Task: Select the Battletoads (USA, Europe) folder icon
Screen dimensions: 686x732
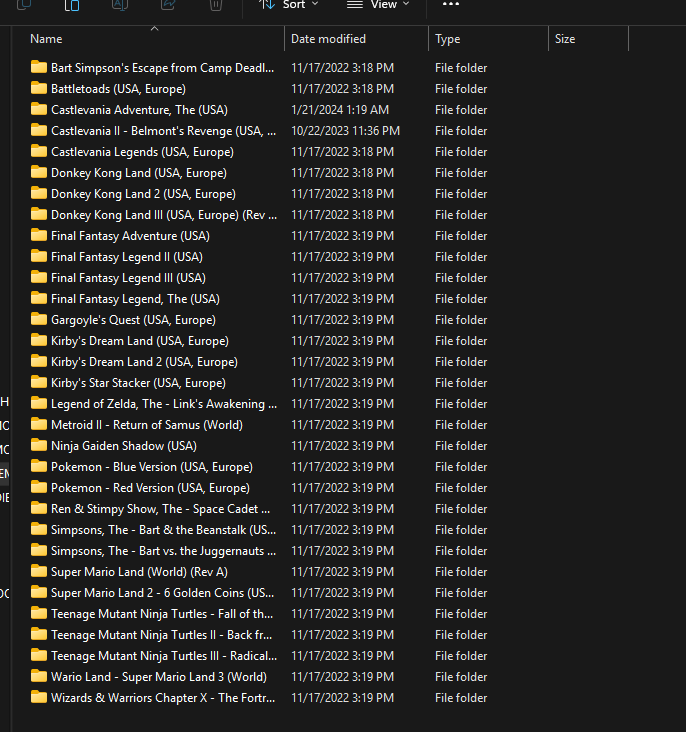Action: [39, 89]
